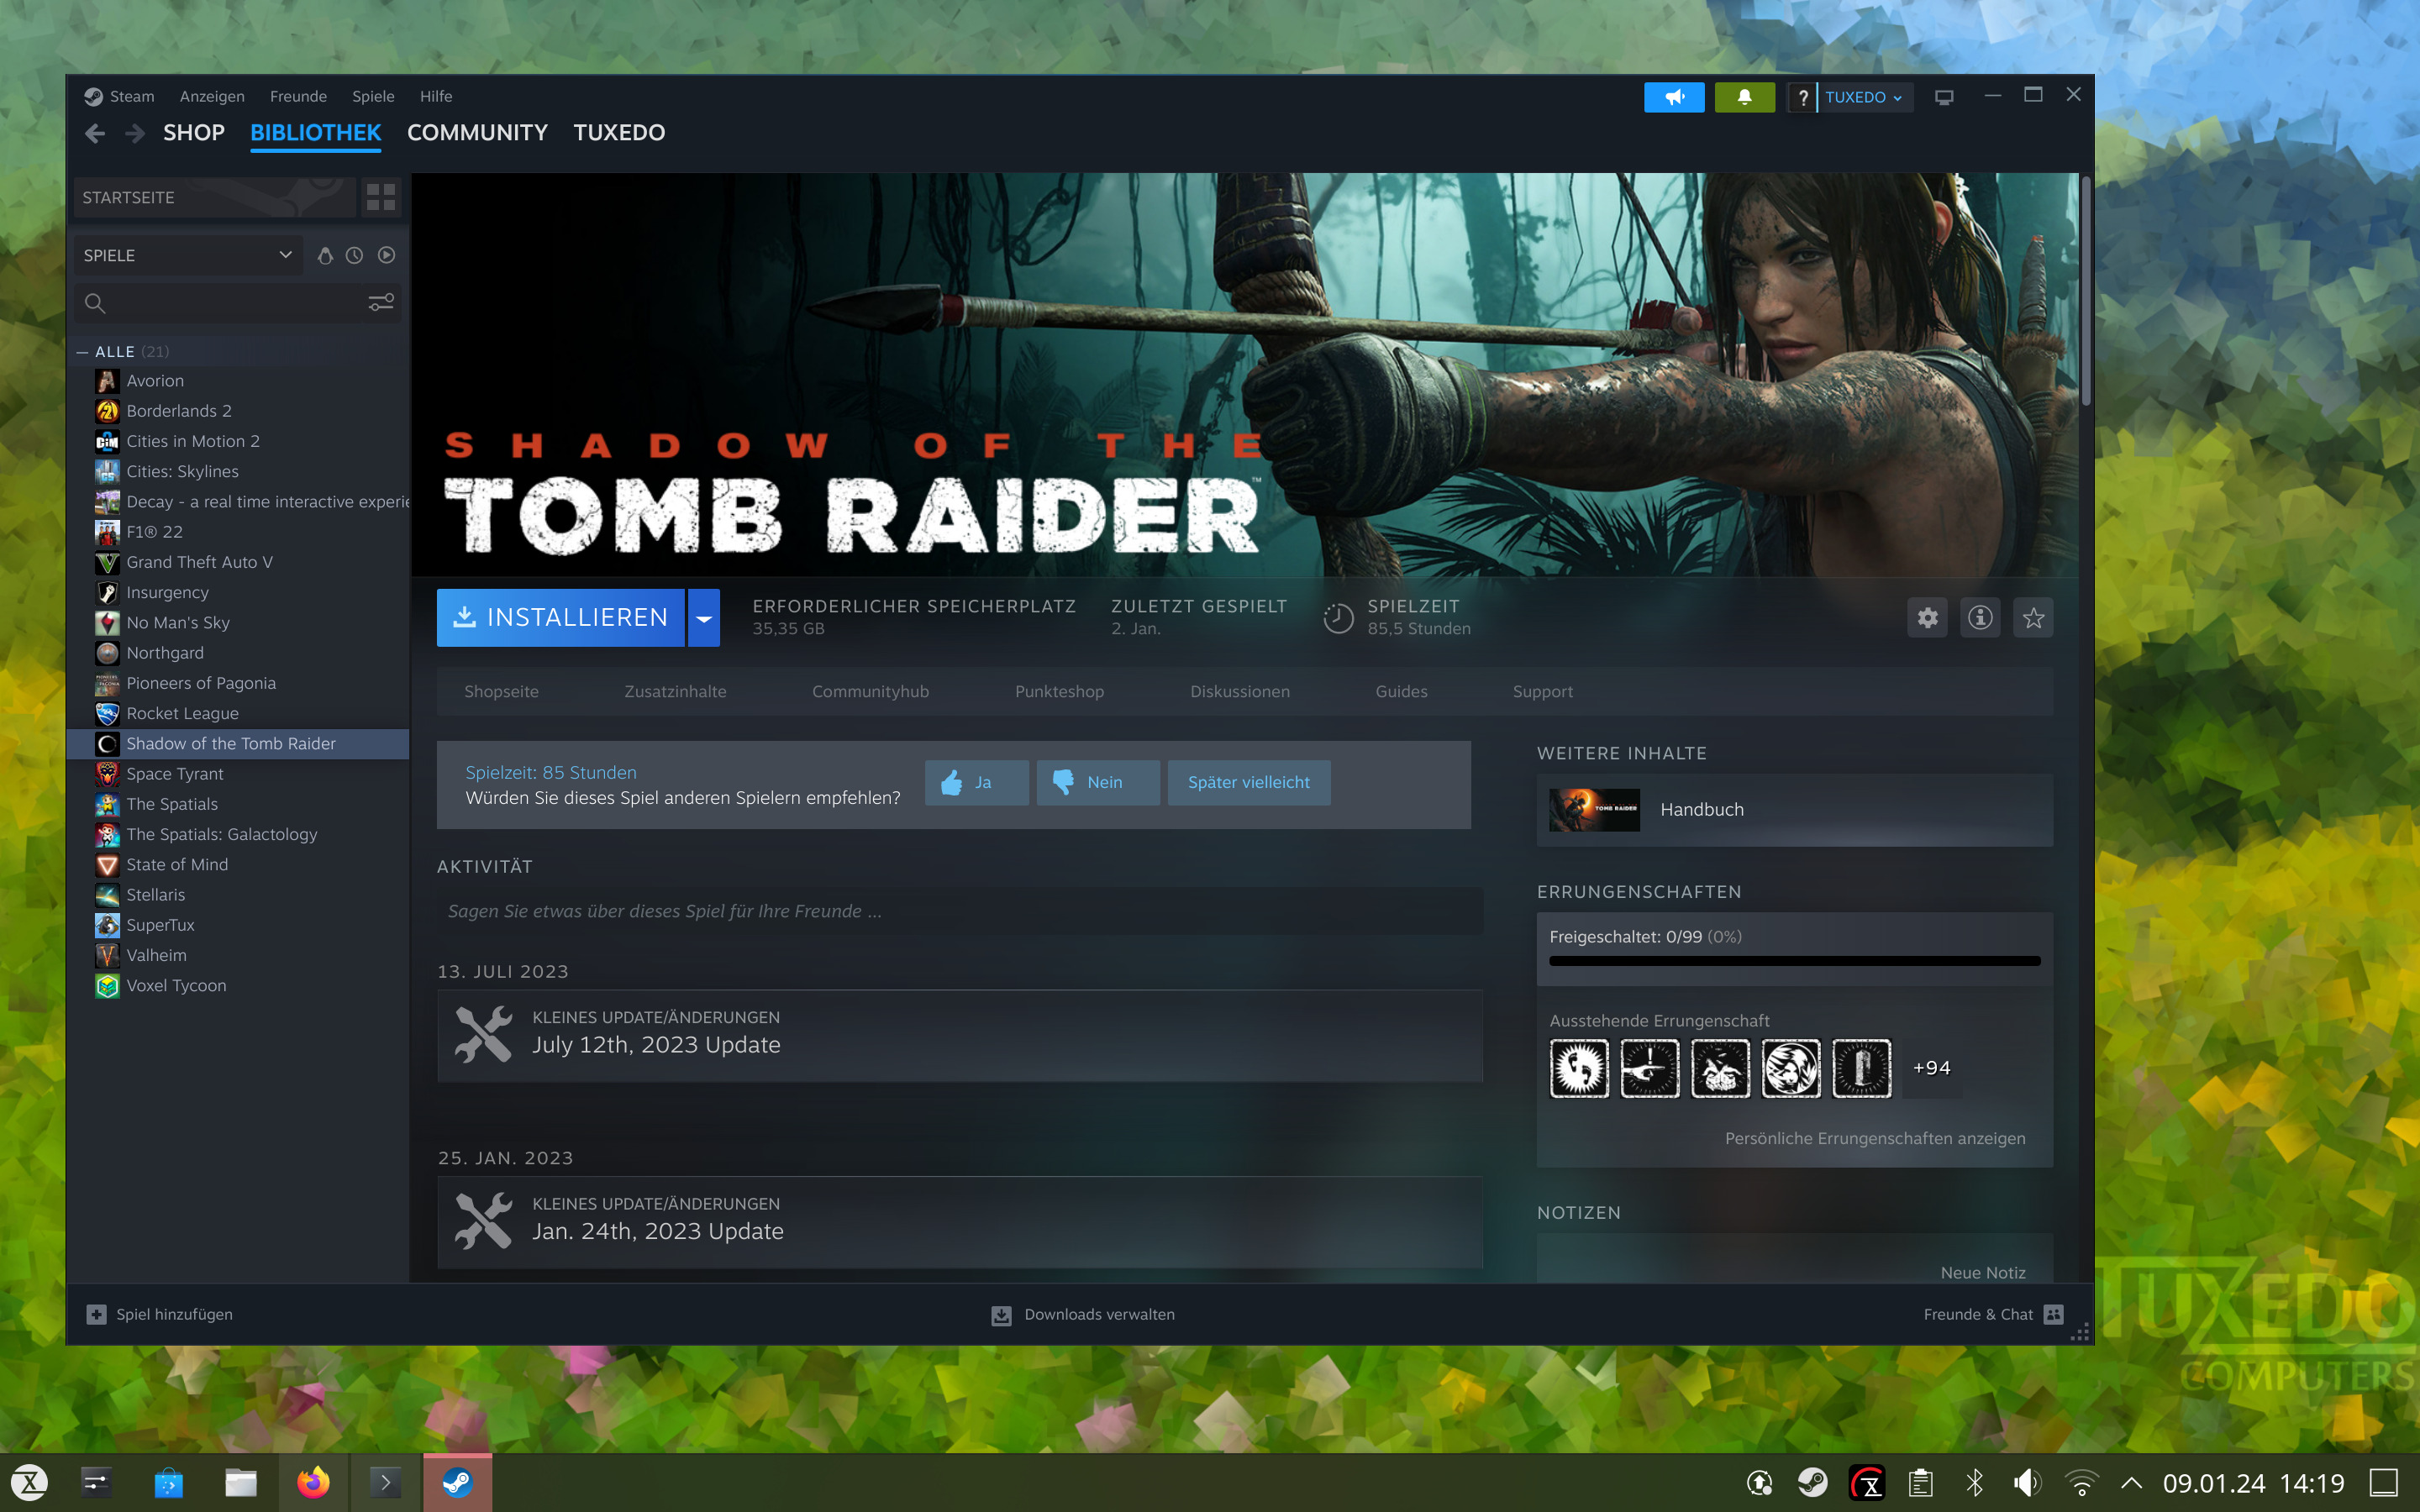Switch to the COMMUNITY tab
This screenshot has width=2420, height=1512.
pos(477,132)
